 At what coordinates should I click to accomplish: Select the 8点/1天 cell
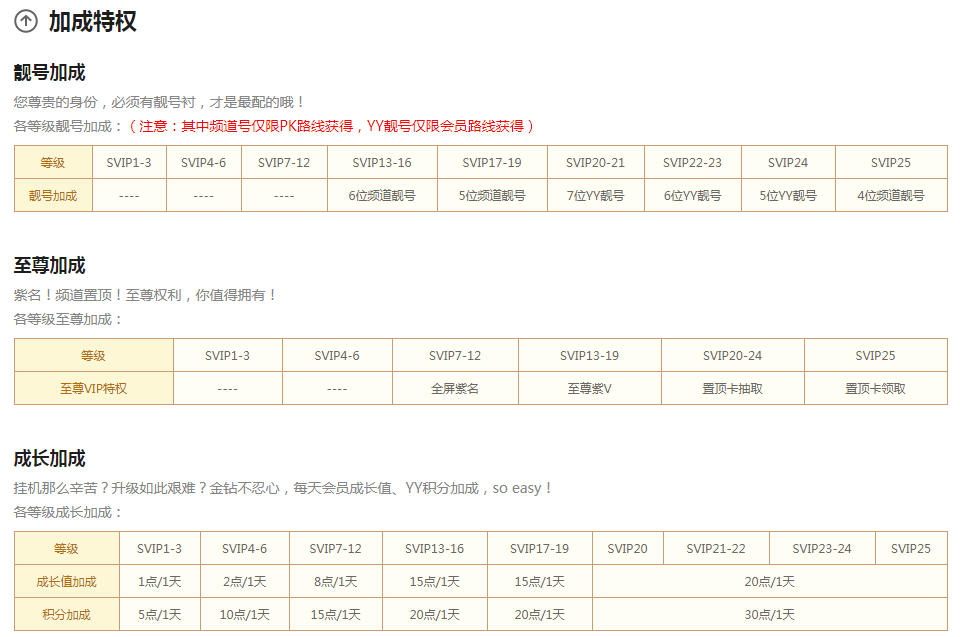[336, 581]
